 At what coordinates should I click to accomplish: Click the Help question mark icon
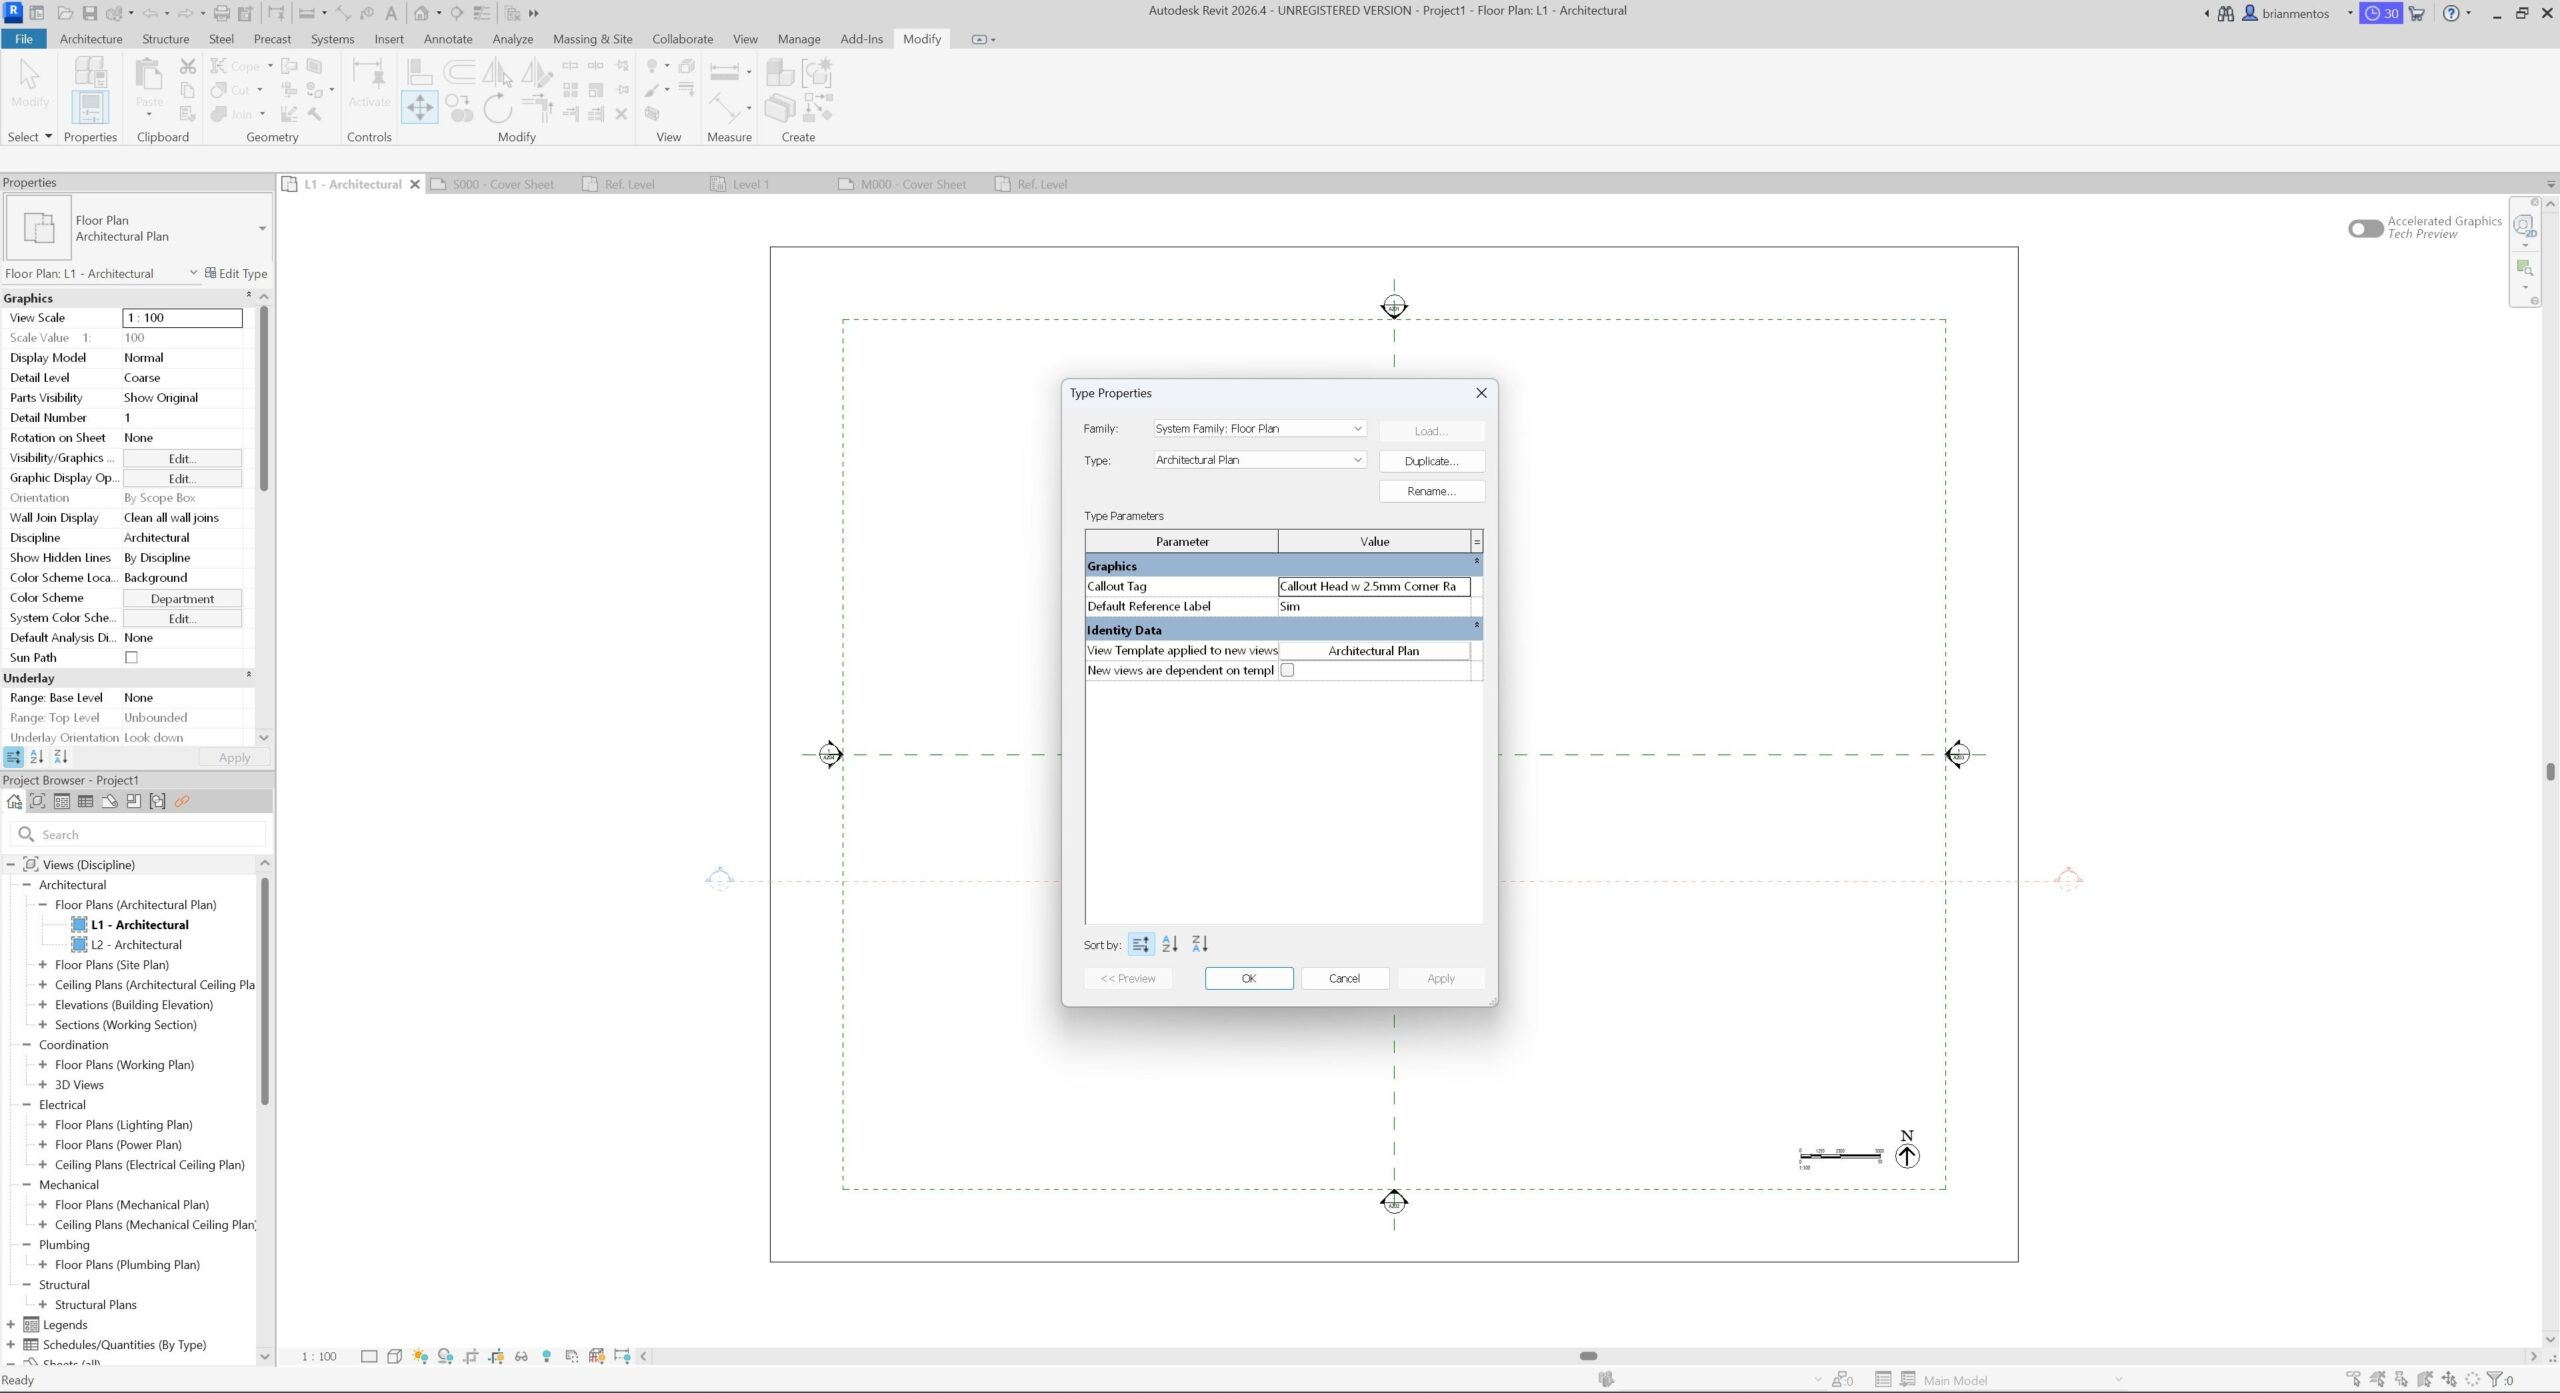tap(2450, 13)
